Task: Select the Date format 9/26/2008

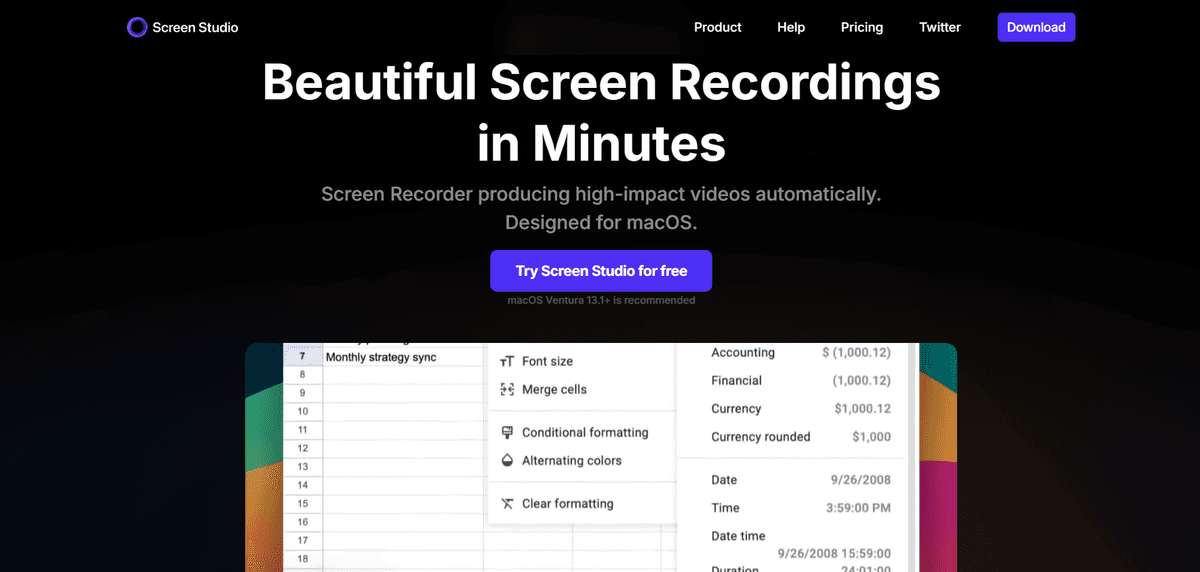Action: 800,479
